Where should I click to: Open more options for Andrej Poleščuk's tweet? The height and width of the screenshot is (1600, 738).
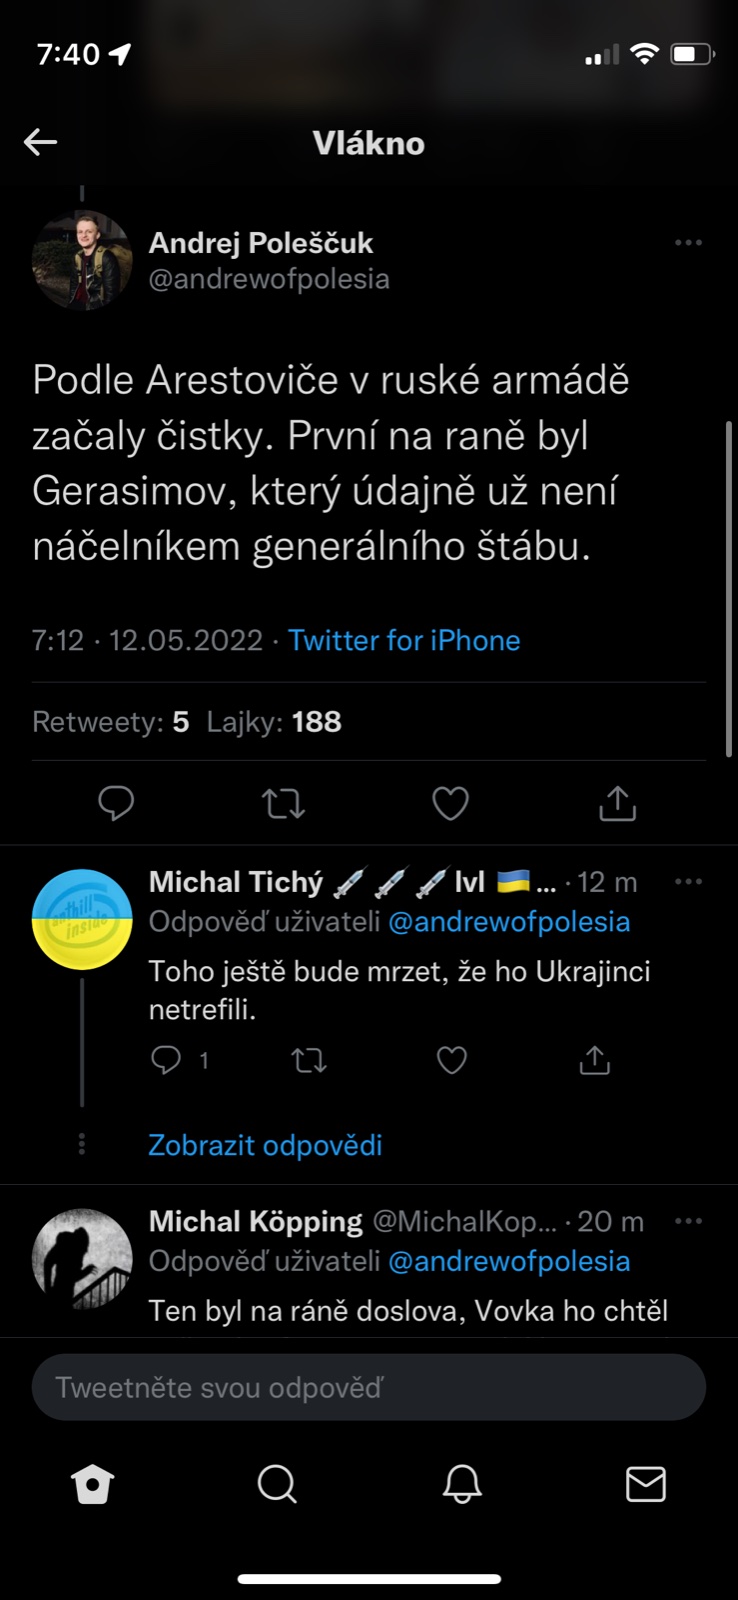pyautogui.click(x=688, y=243)
